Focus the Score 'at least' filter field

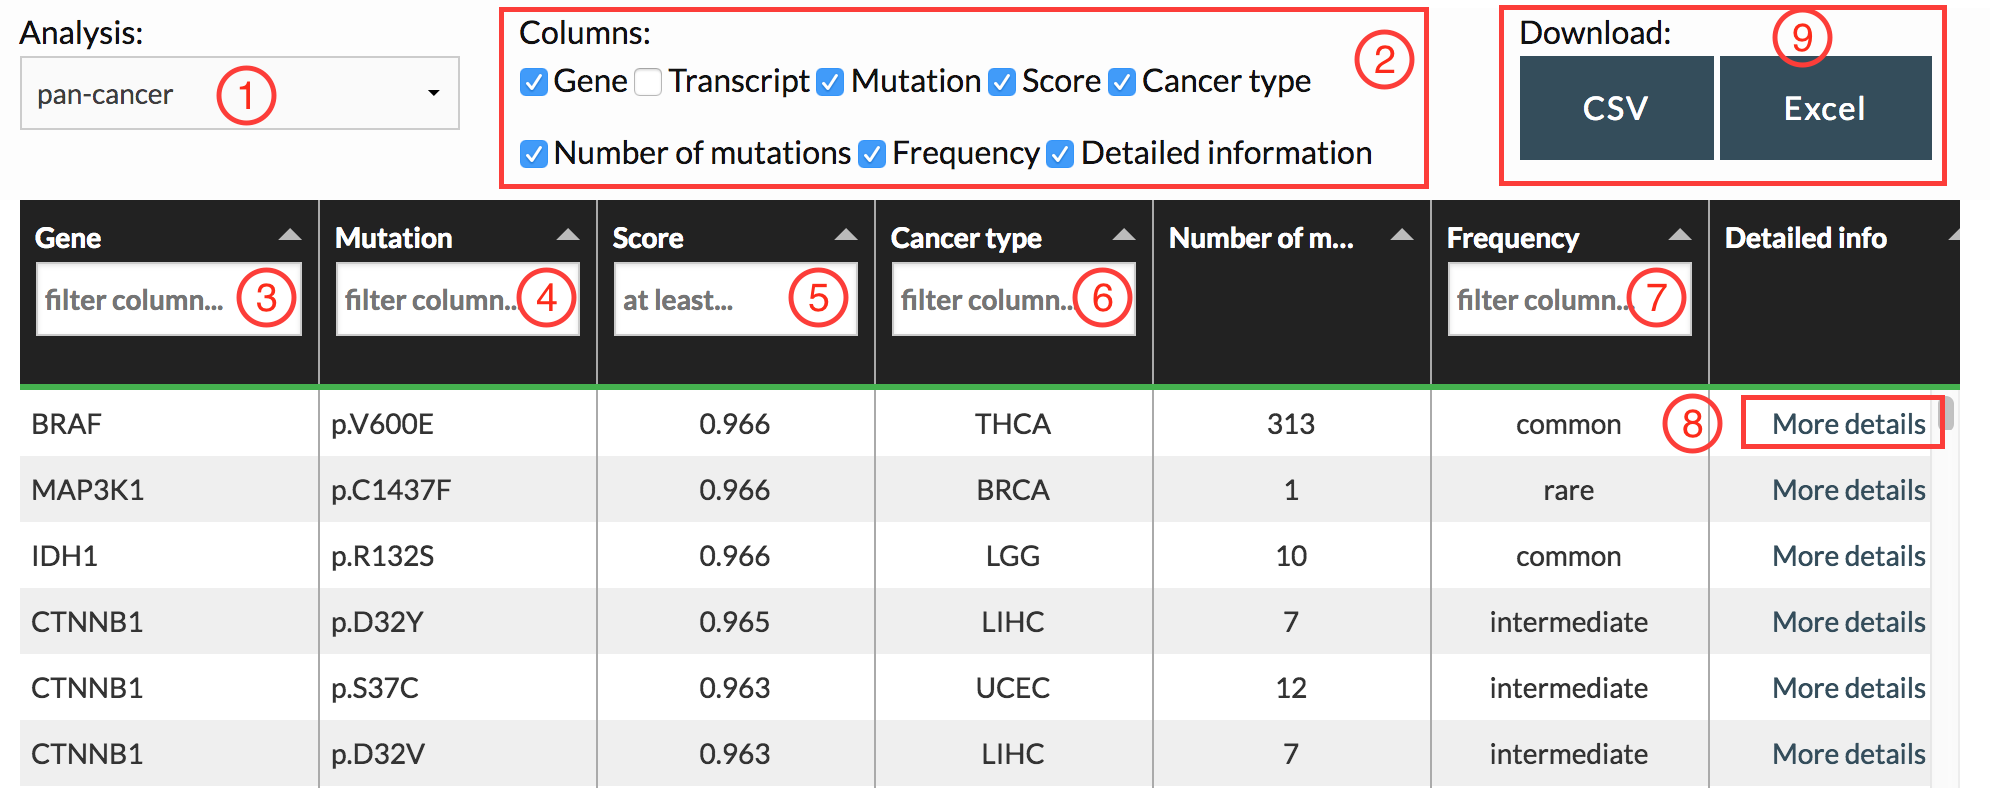[x=736, y=299]
